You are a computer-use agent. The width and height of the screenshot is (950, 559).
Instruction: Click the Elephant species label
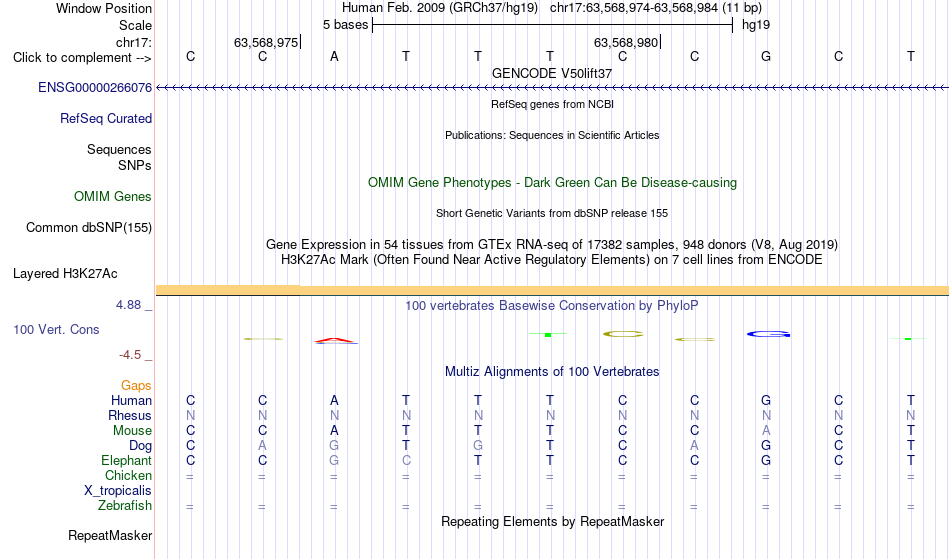[x=127, y=461]
